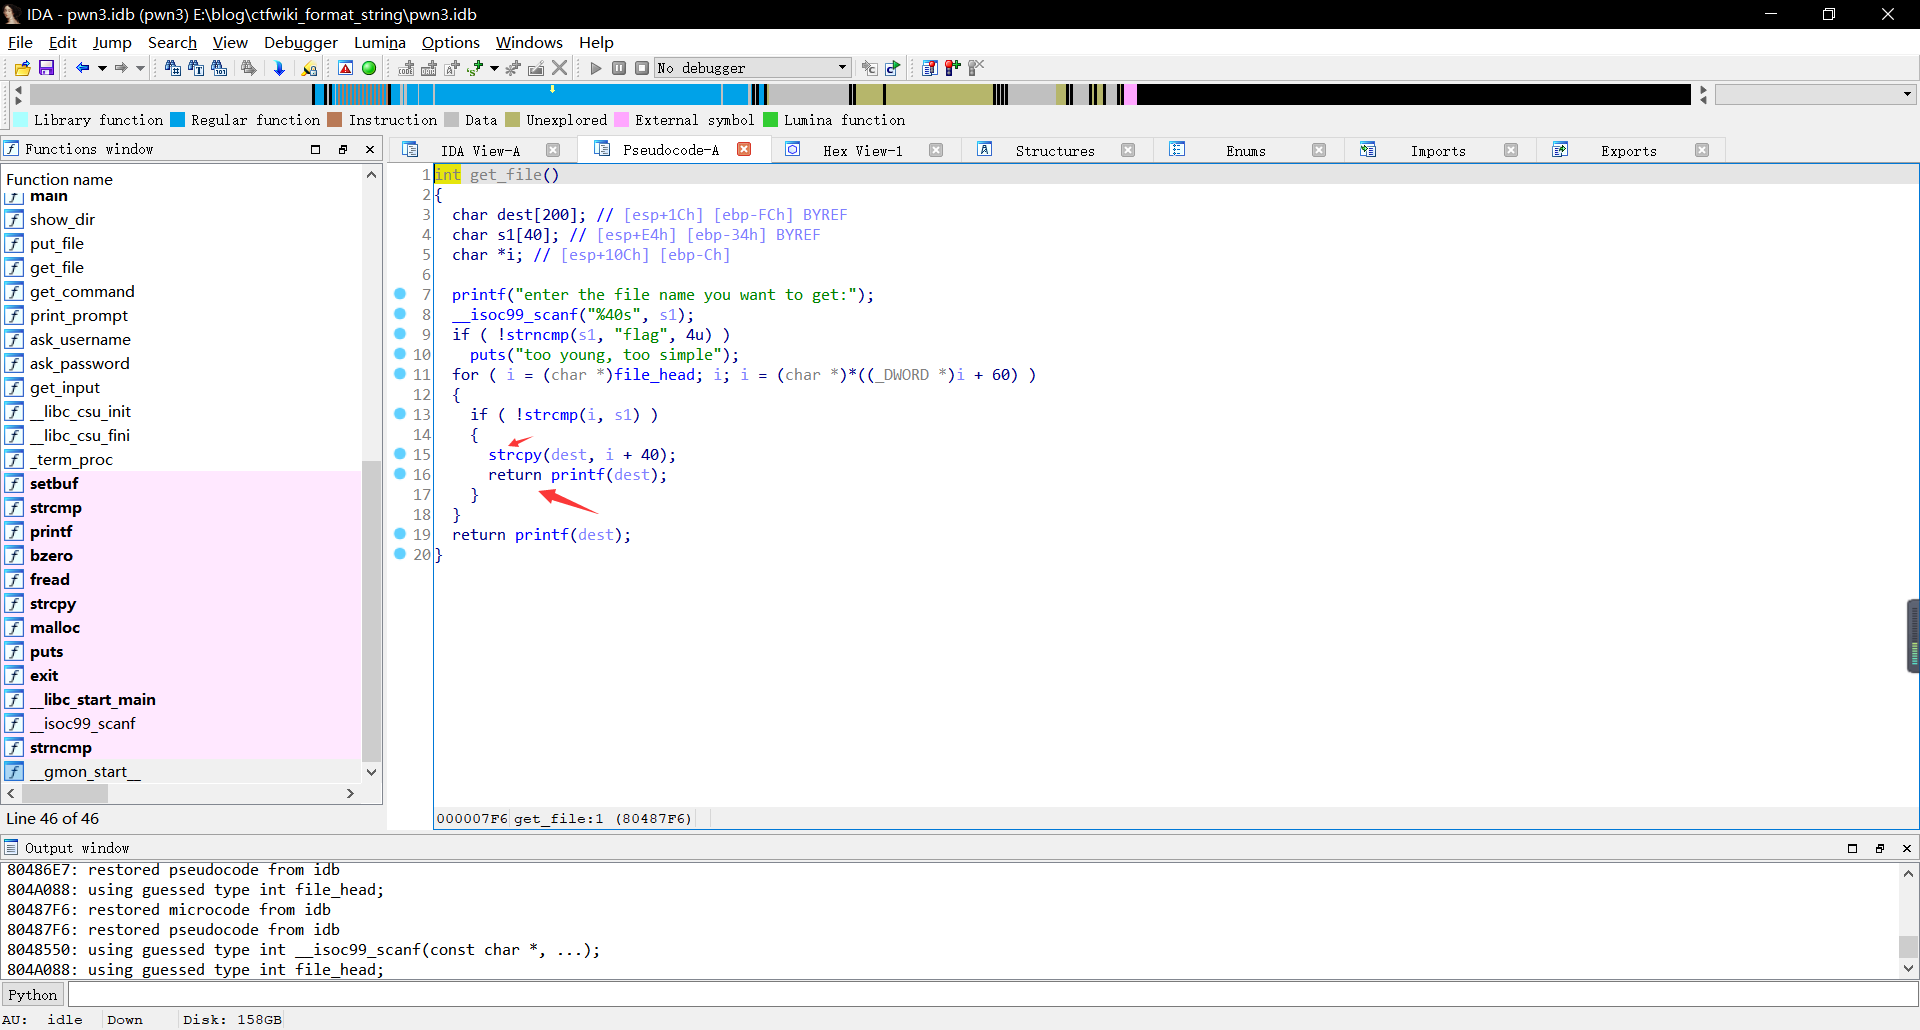The height and width of the screenshot is (1030, 1920).
Task: Click Functions list scroll down arrow
Action: pos(371,772)
